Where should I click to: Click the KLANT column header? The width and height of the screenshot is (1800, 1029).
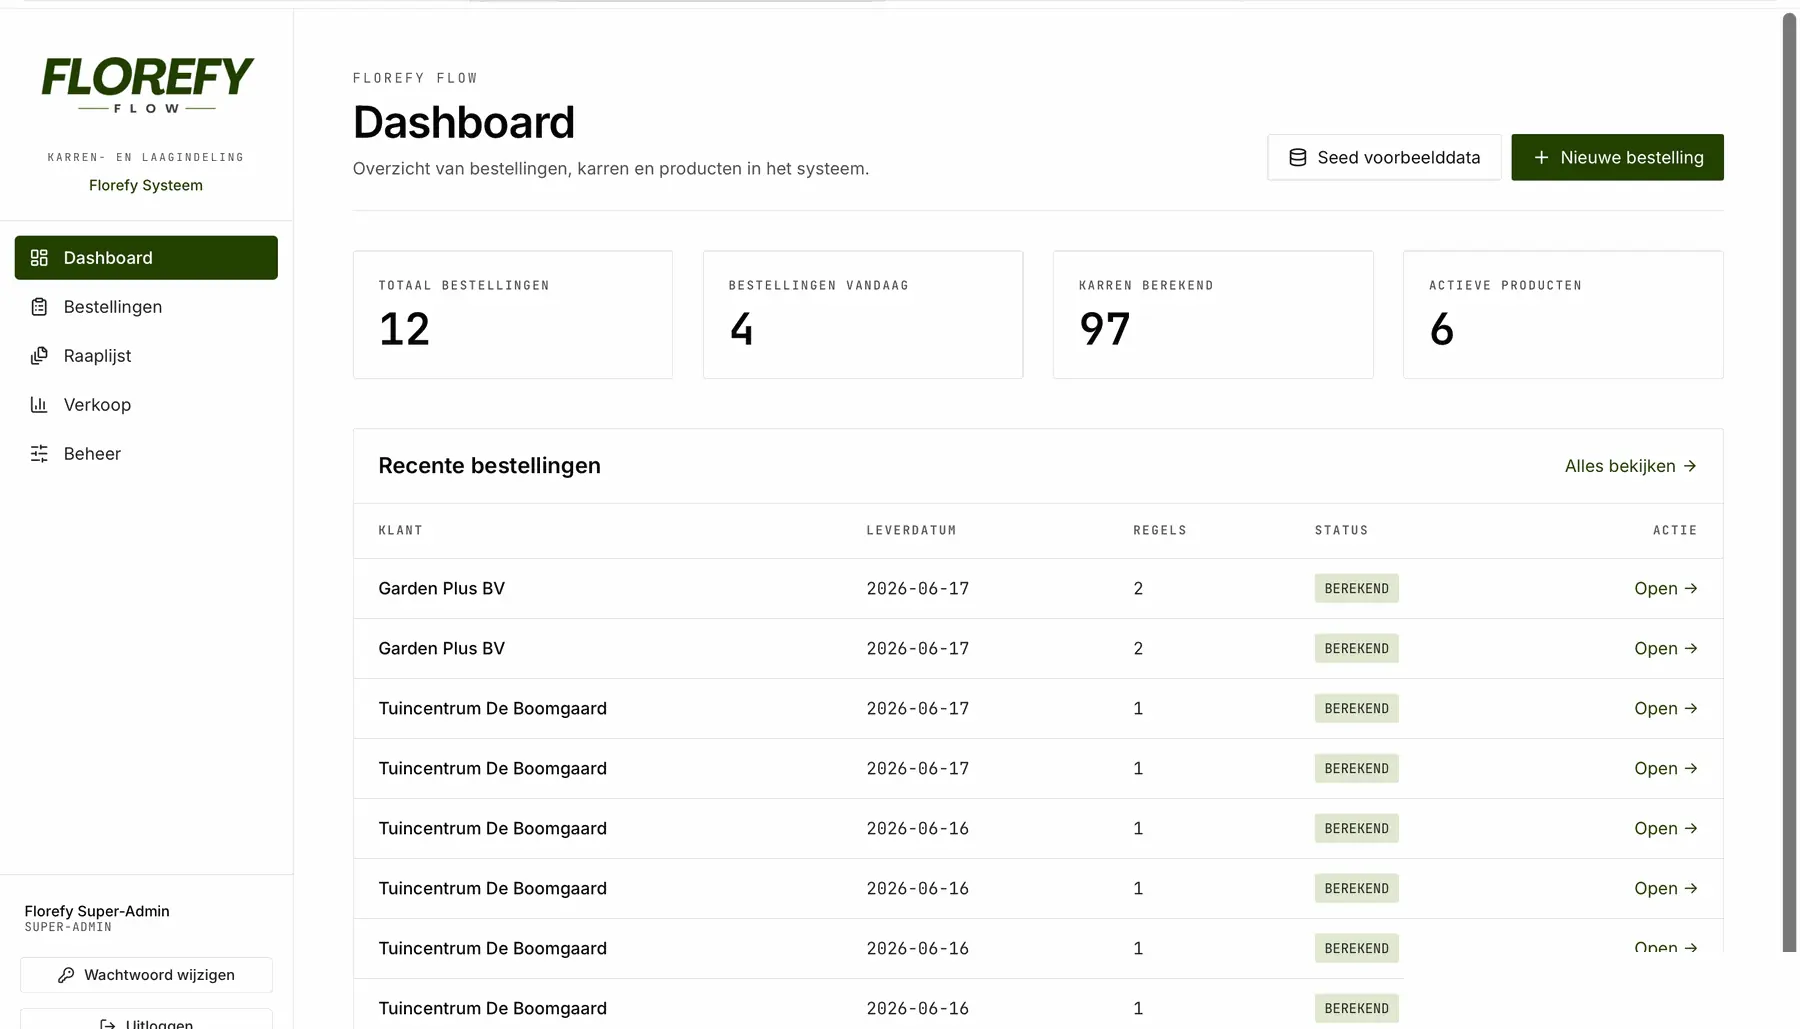(400, 531)
